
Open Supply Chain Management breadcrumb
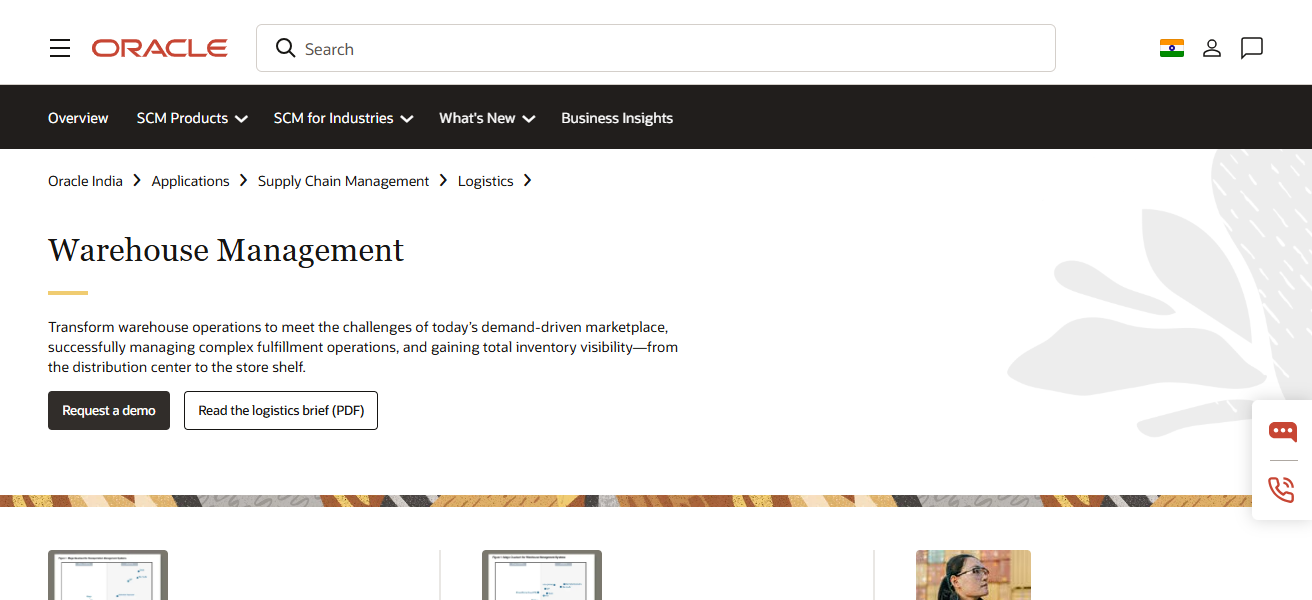tap(343, 181)
